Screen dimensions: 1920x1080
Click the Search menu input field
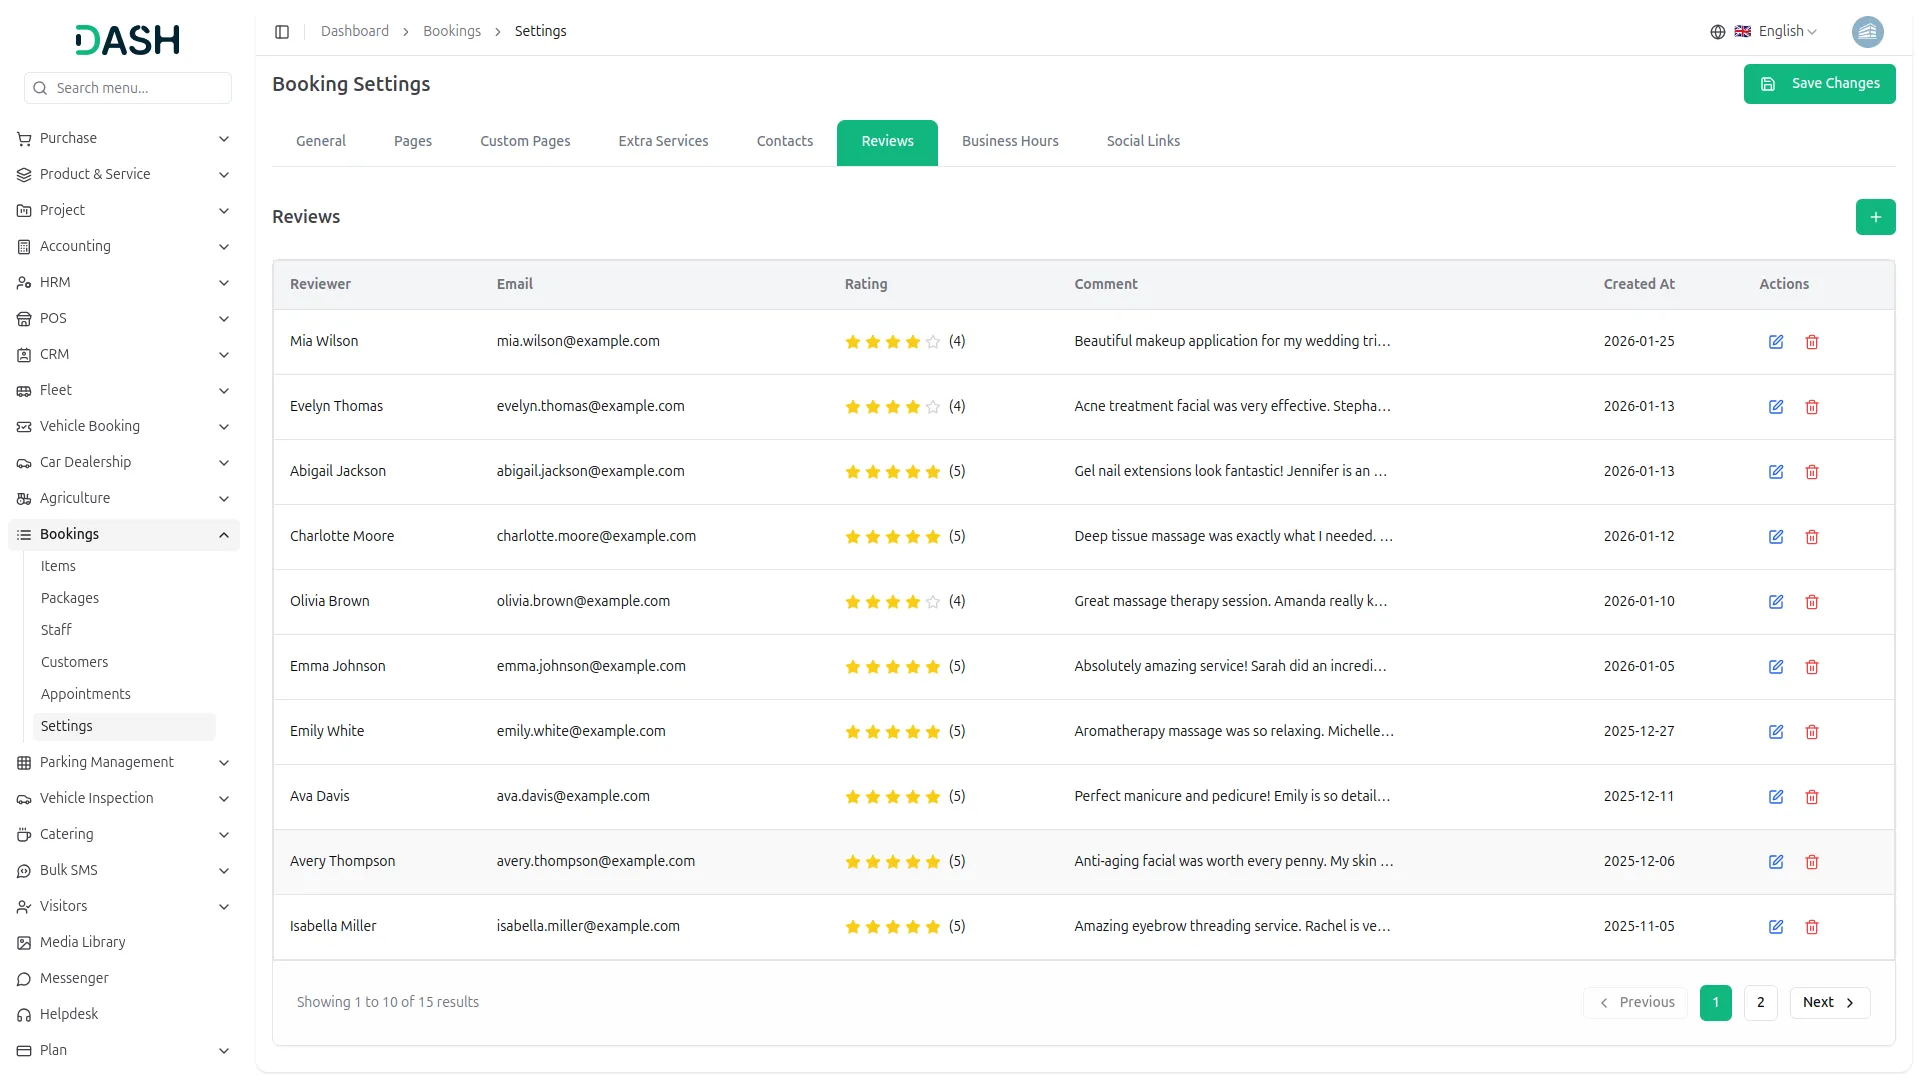pyautogui.click(x=128, y=88)
